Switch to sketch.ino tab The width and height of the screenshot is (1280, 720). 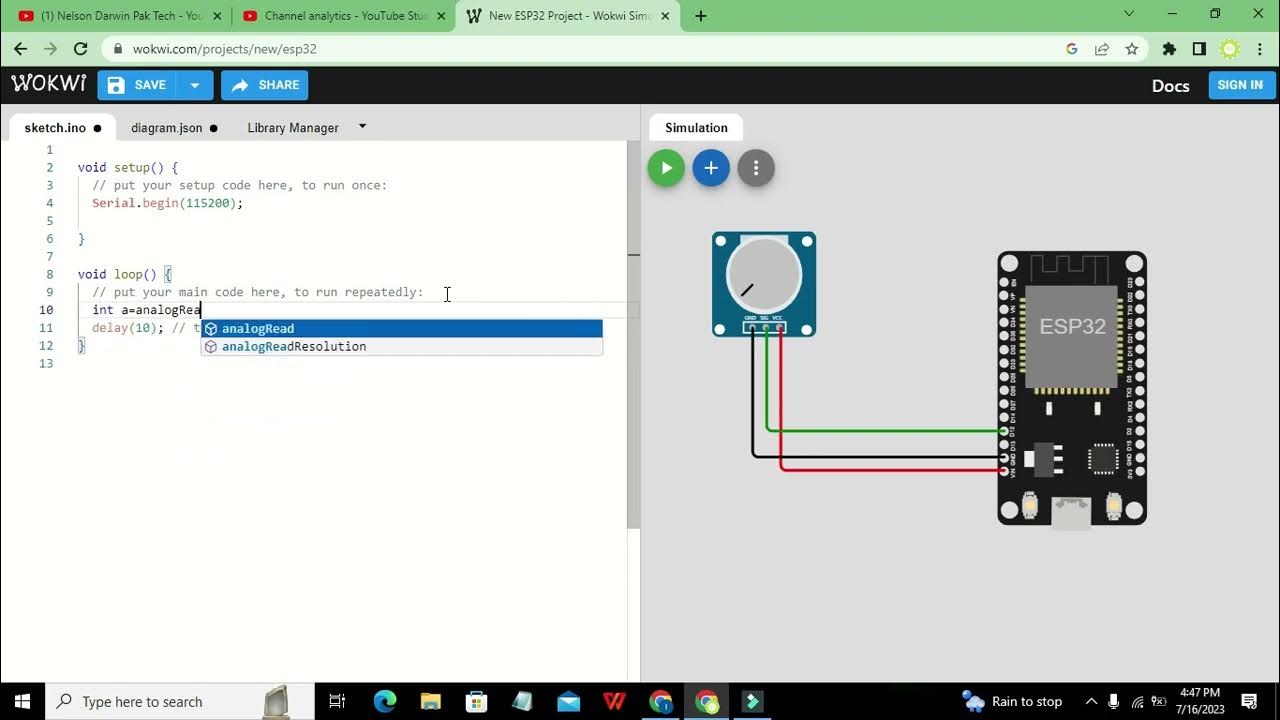[62, 128]
